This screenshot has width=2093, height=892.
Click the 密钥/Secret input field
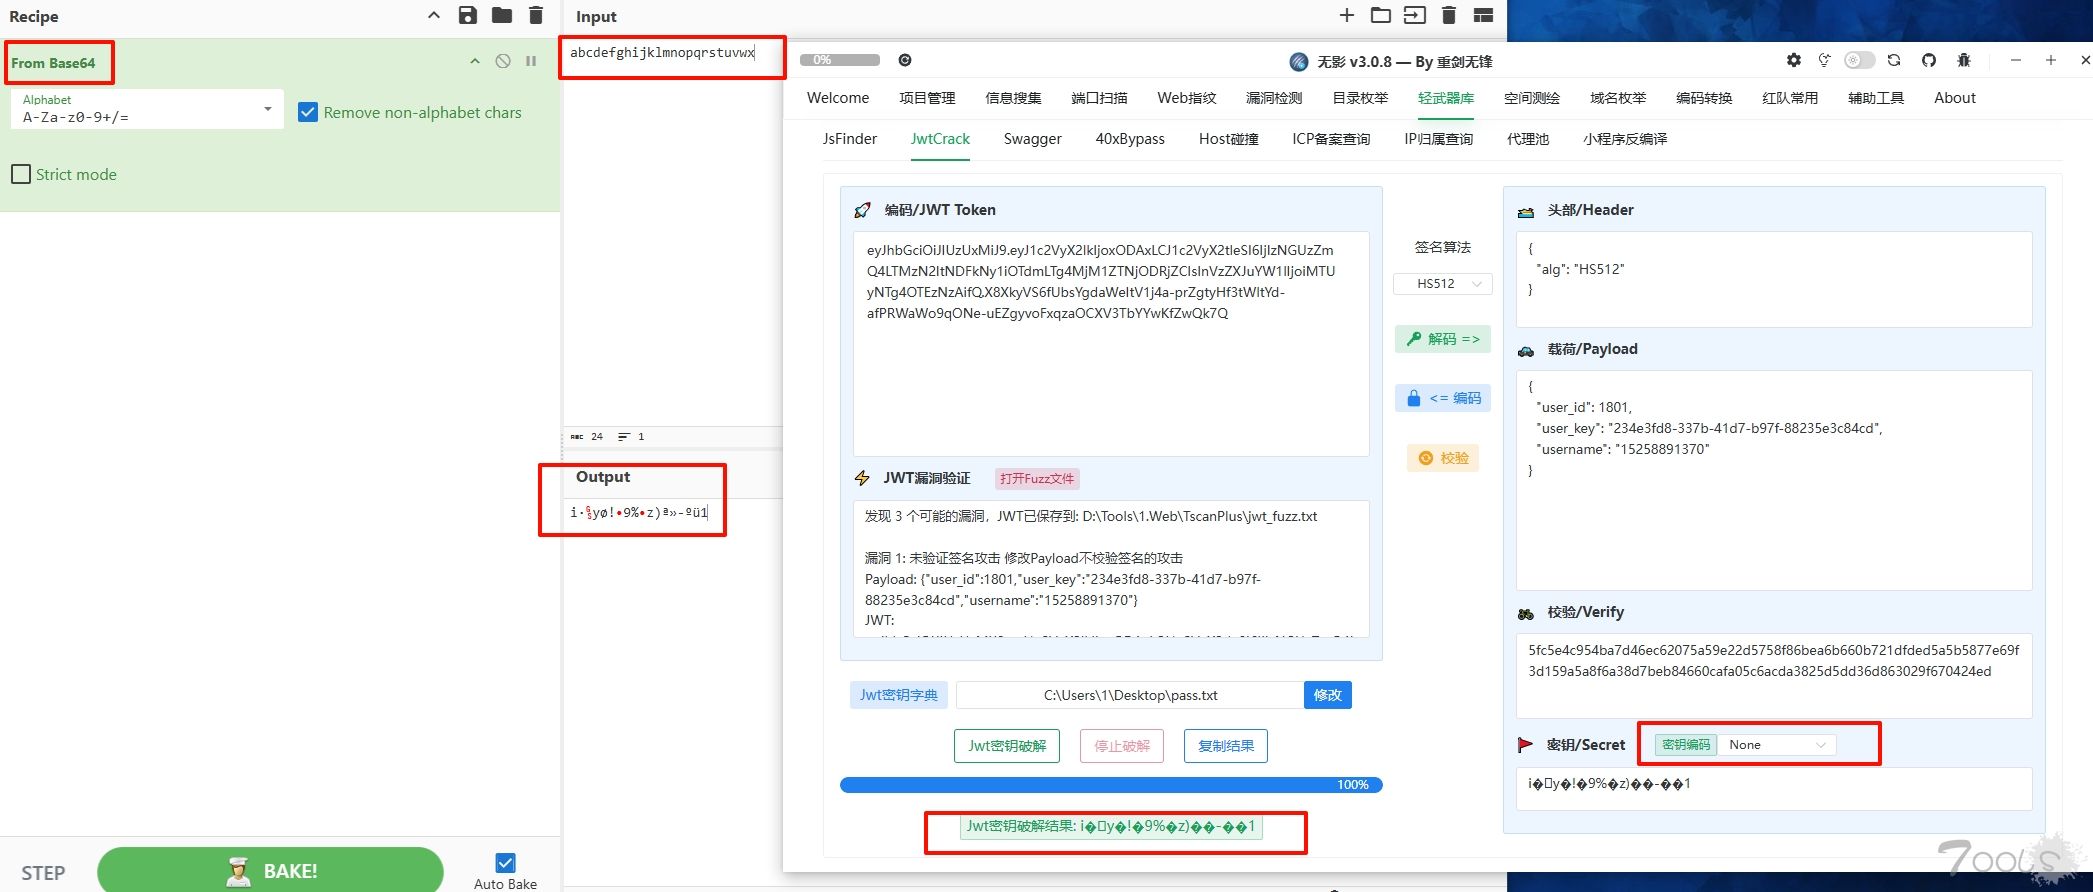click(1774, 788)
